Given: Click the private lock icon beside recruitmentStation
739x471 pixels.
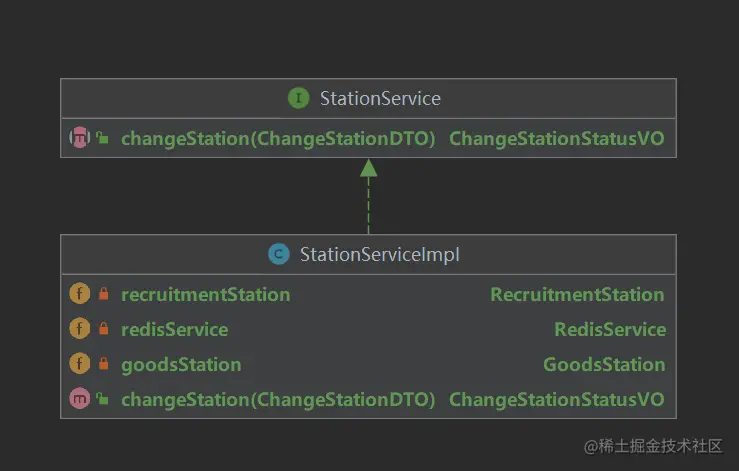Looking at the screenshot, I should tap(103, 295).
